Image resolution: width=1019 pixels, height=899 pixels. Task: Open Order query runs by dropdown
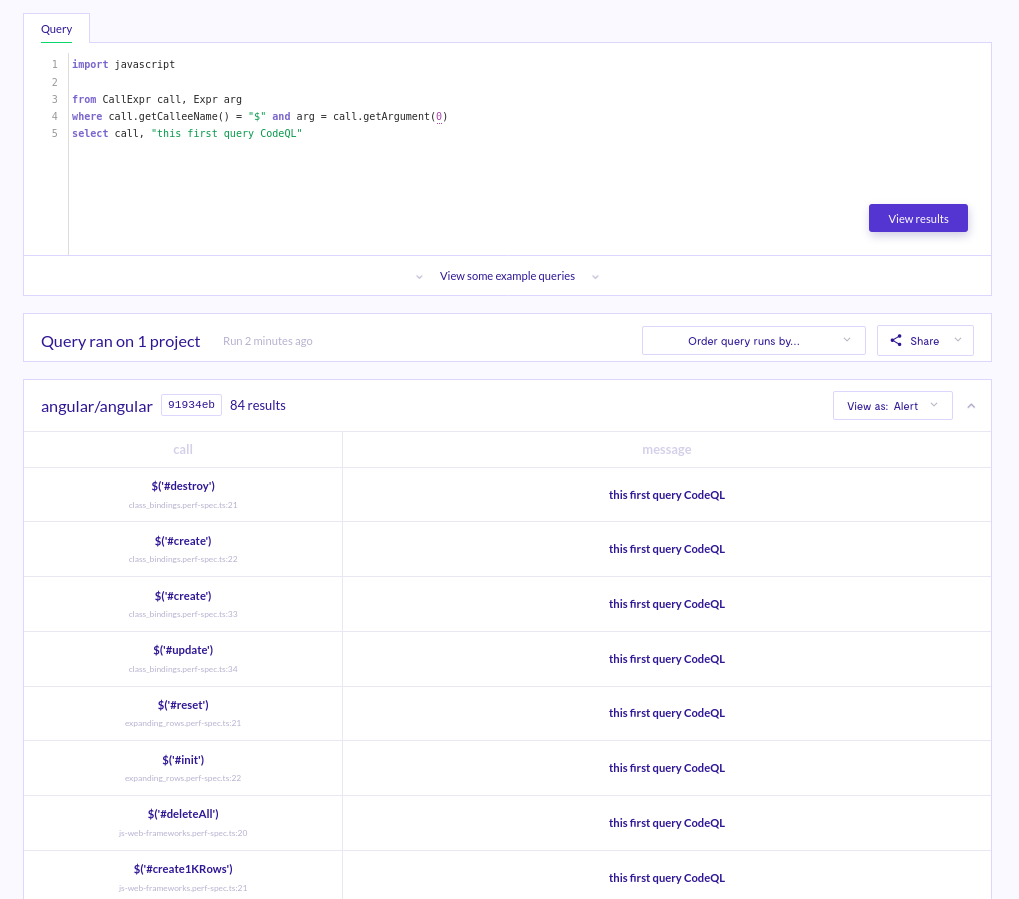(753, 341)
